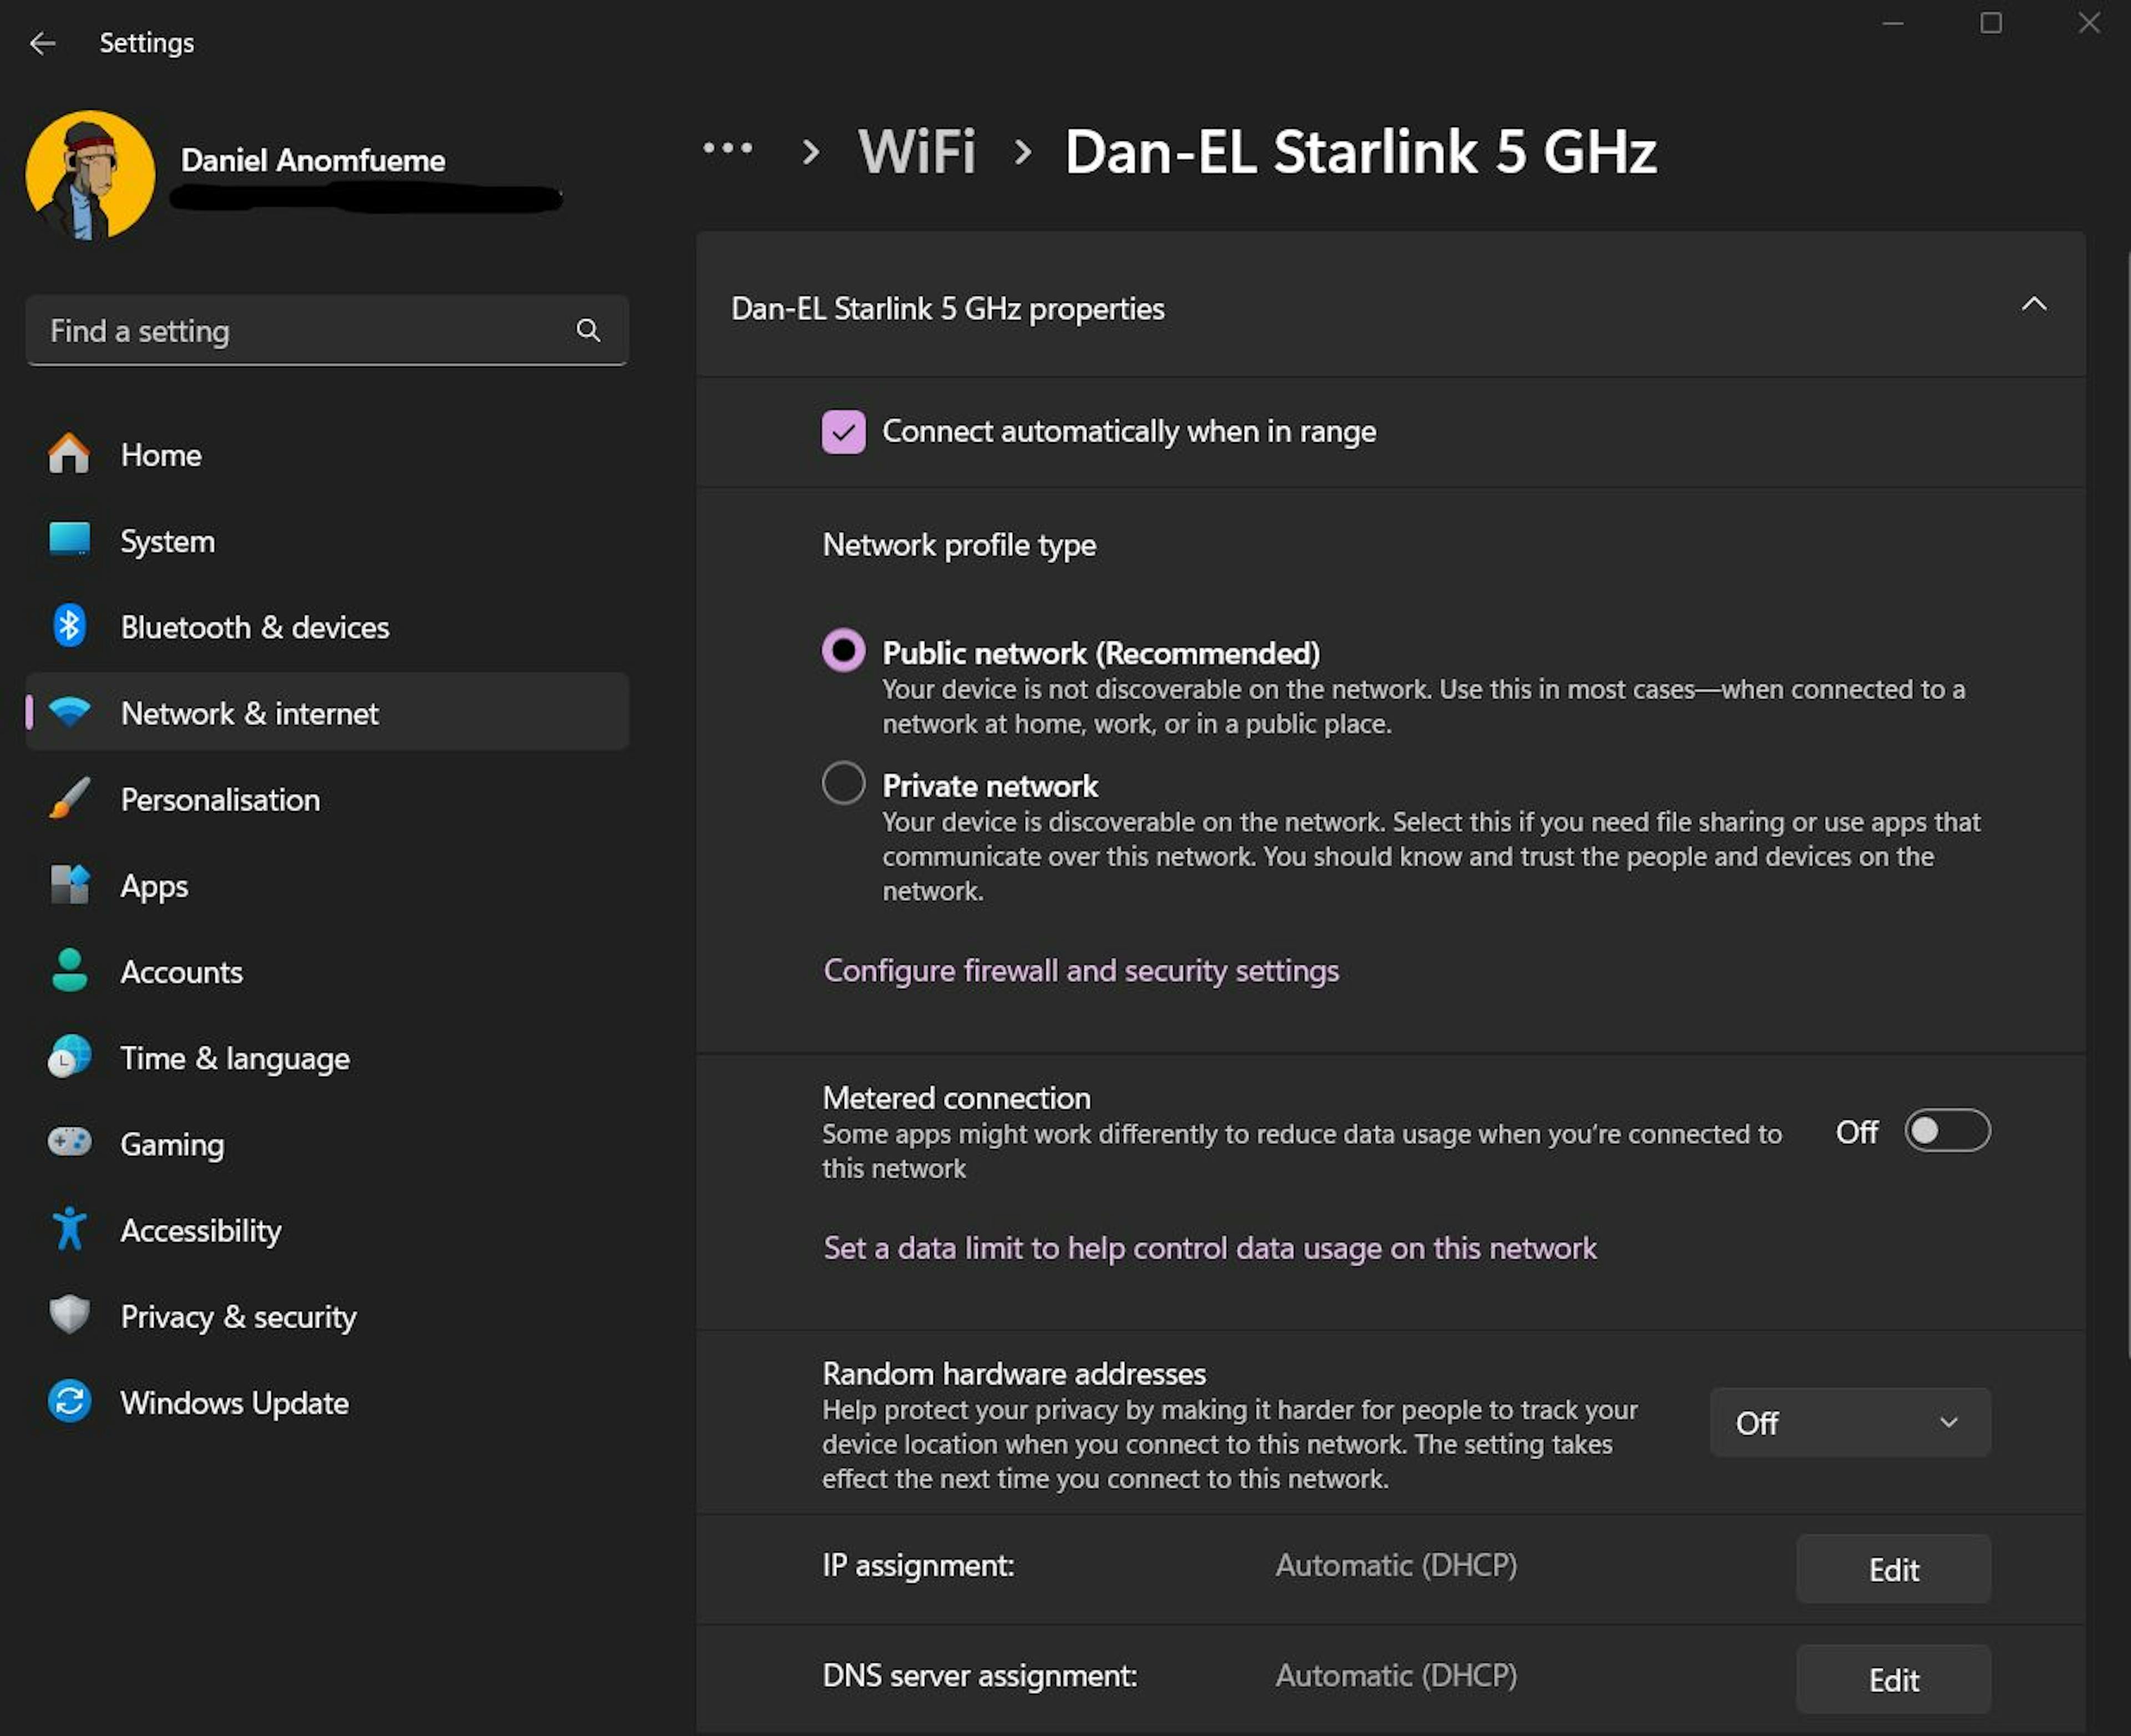This screenshot has height=1736, width=2131.
Task: Click the Windows Update sync icon
Action: click(x=69, y=1401)
